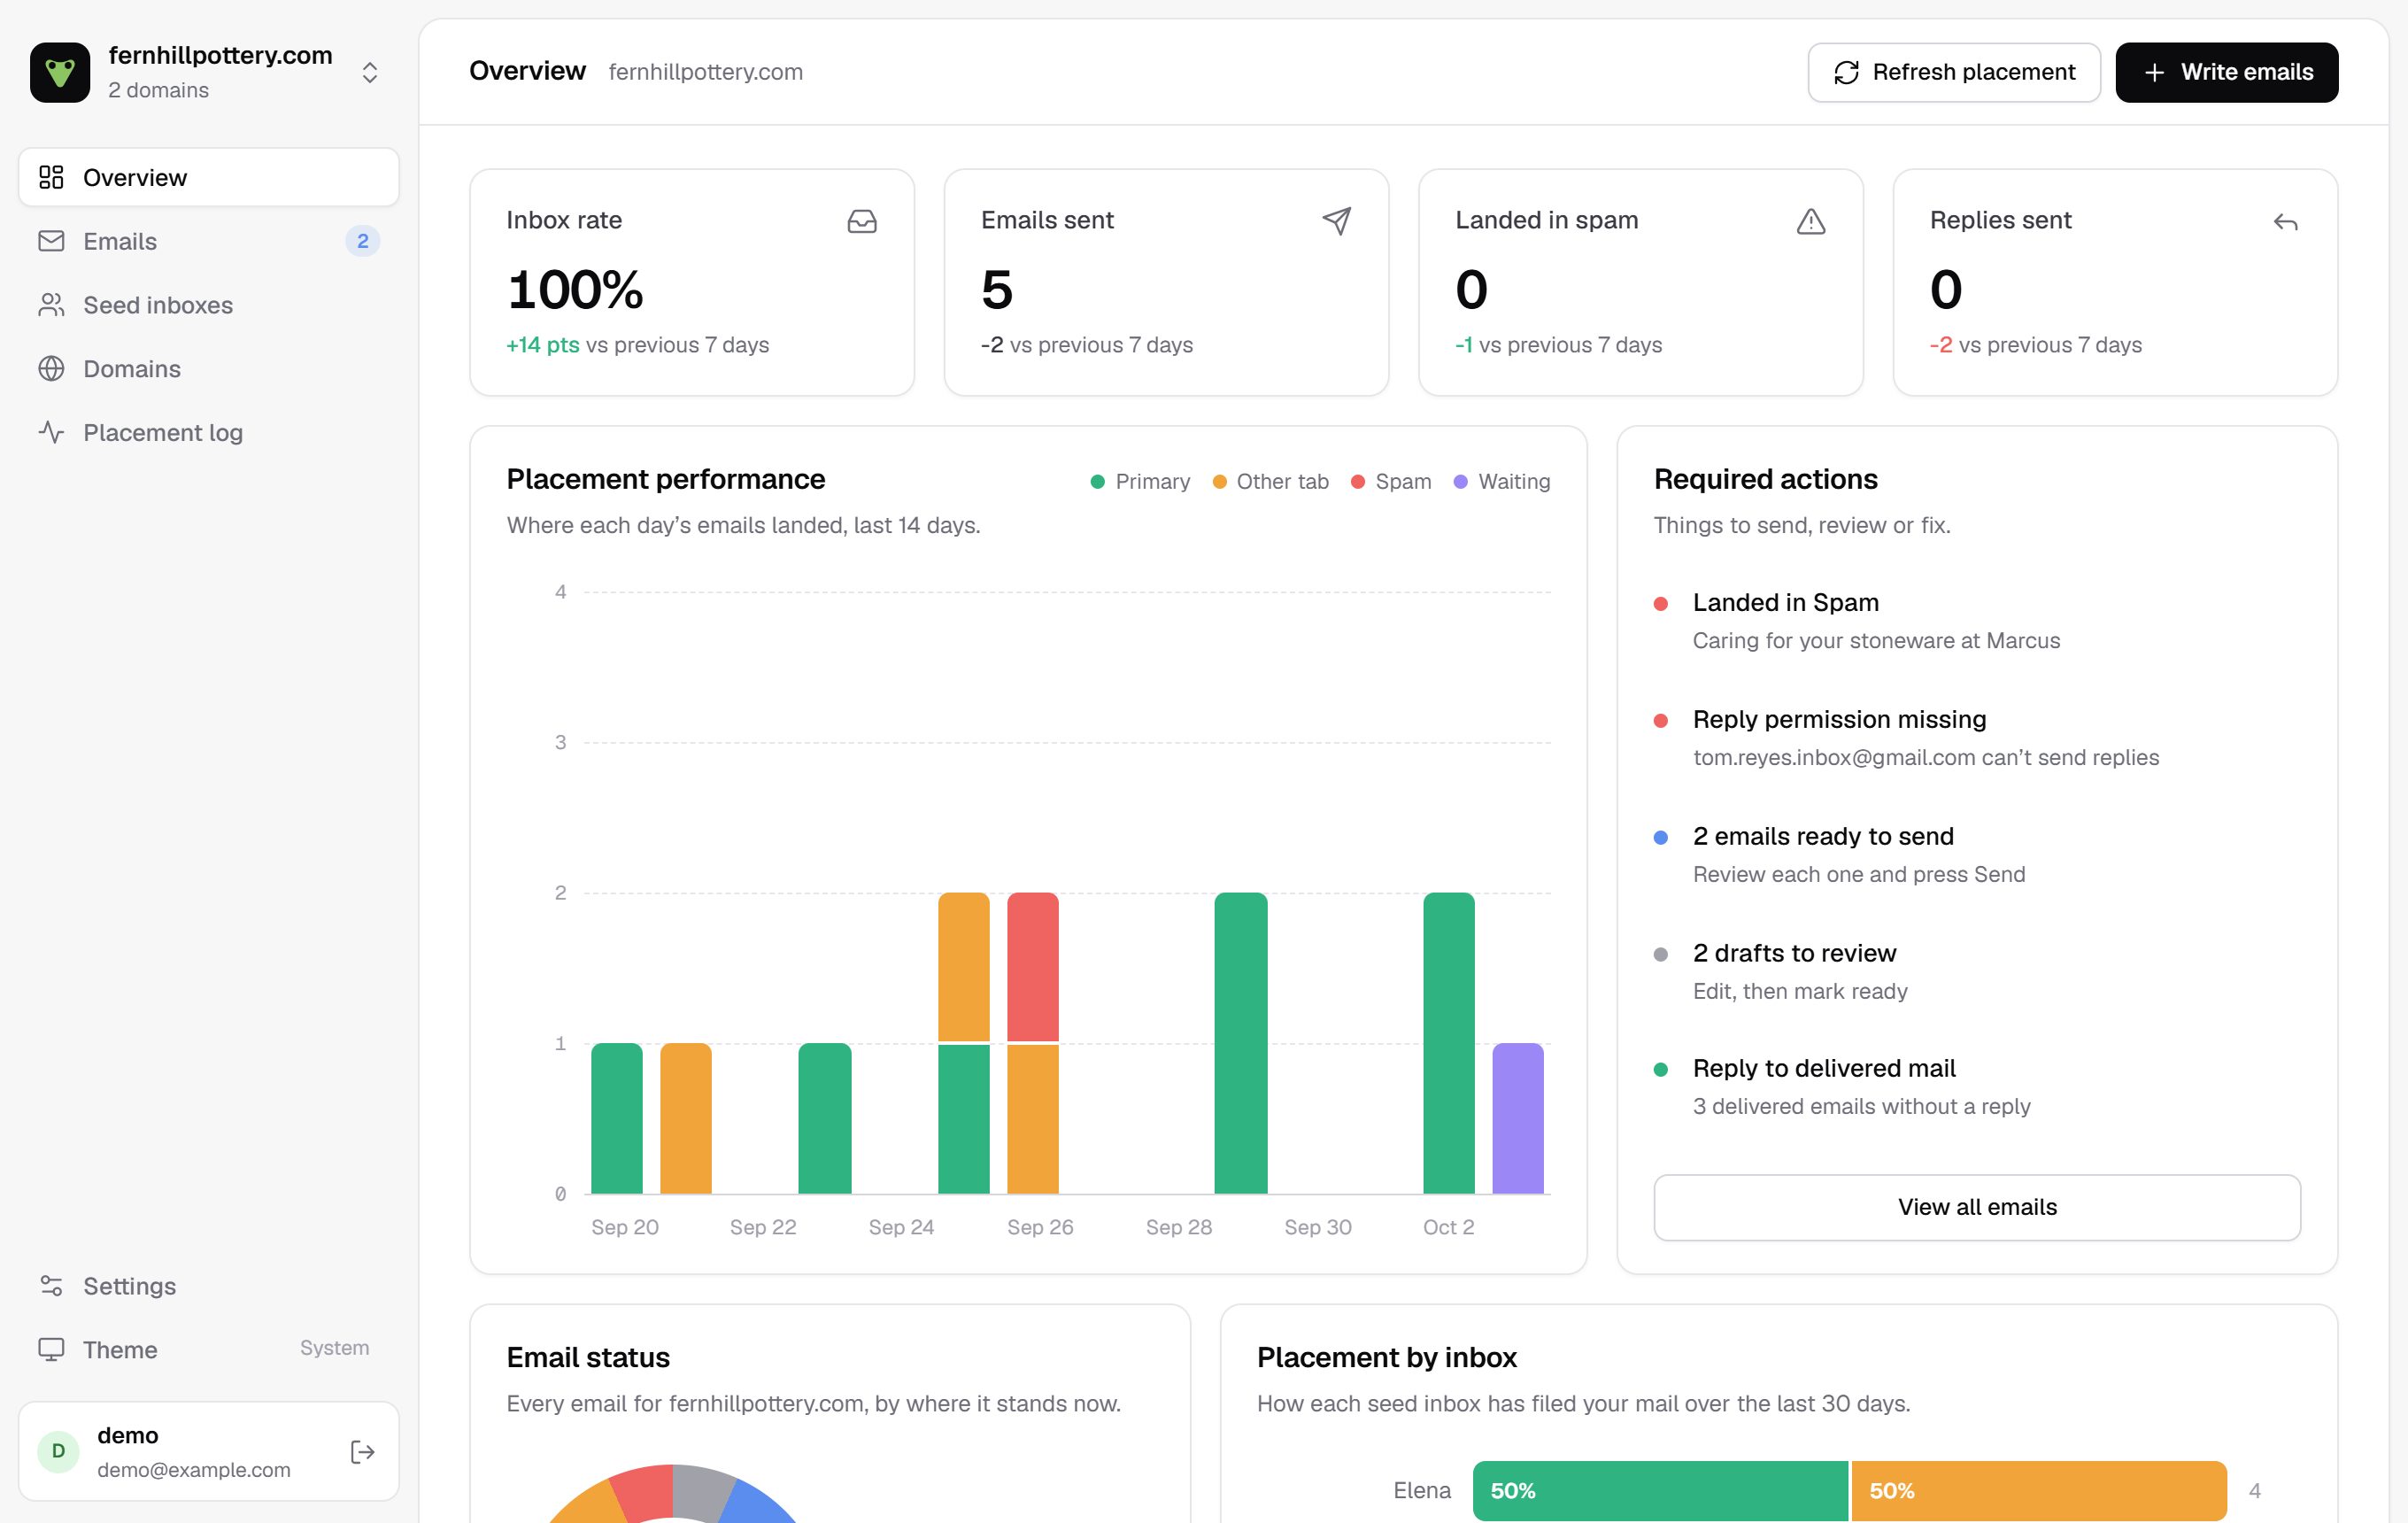
Task: Click the Sep 28 axis label
Action: 1178,1227
